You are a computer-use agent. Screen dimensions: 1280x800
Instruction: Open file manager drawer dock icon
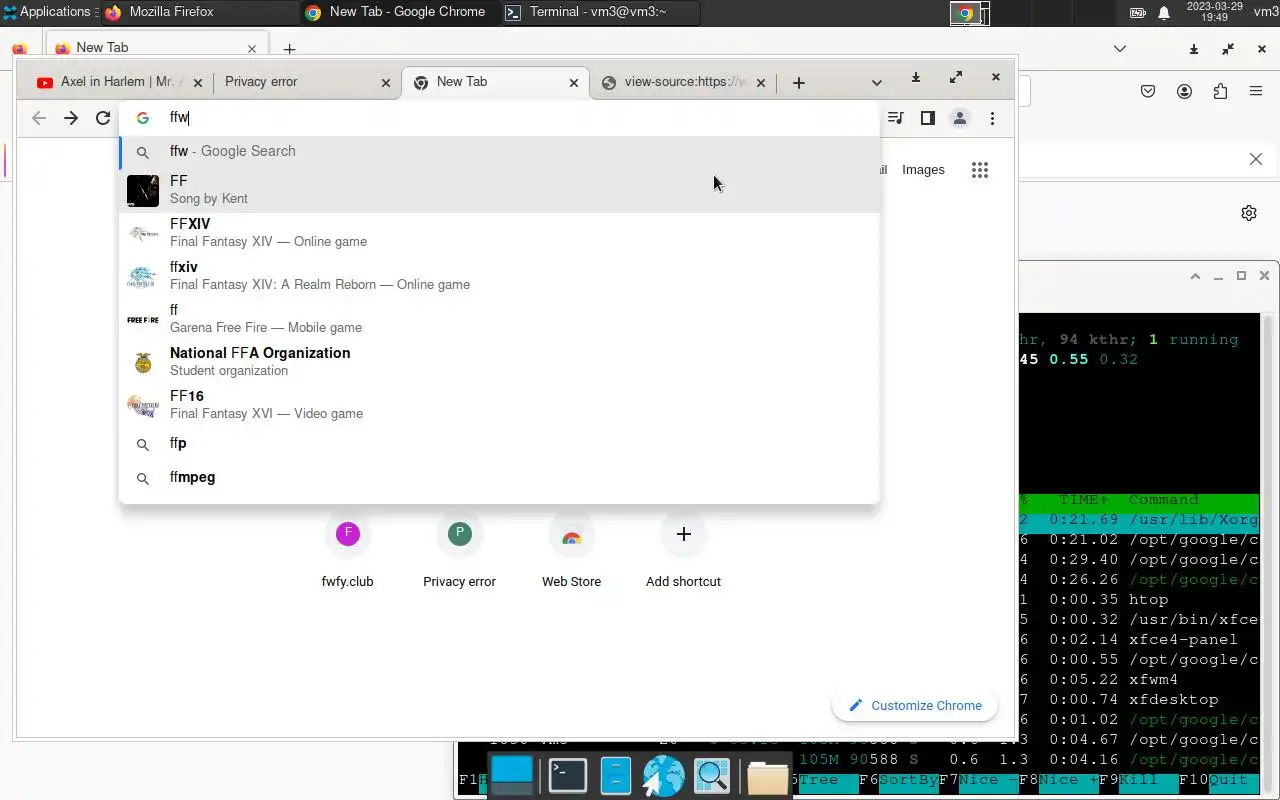tap(615, 776)
